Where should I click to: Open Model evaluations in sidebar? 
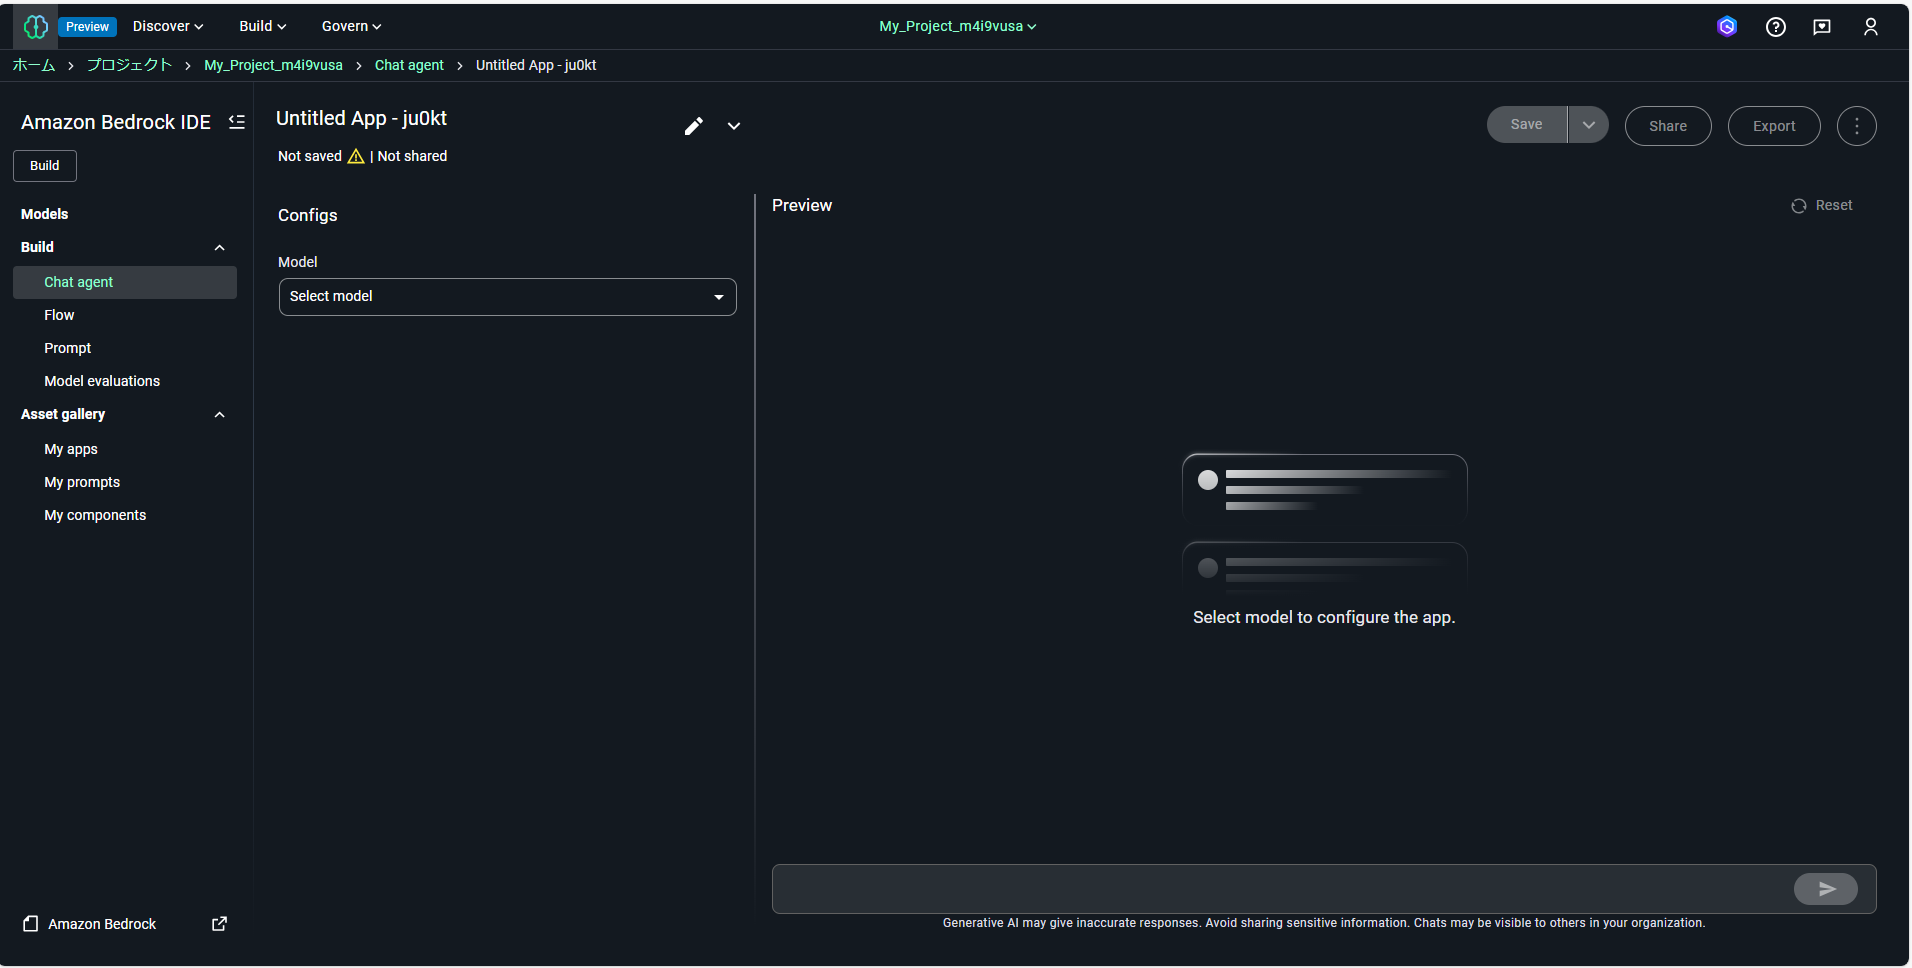tap(102, 381)
